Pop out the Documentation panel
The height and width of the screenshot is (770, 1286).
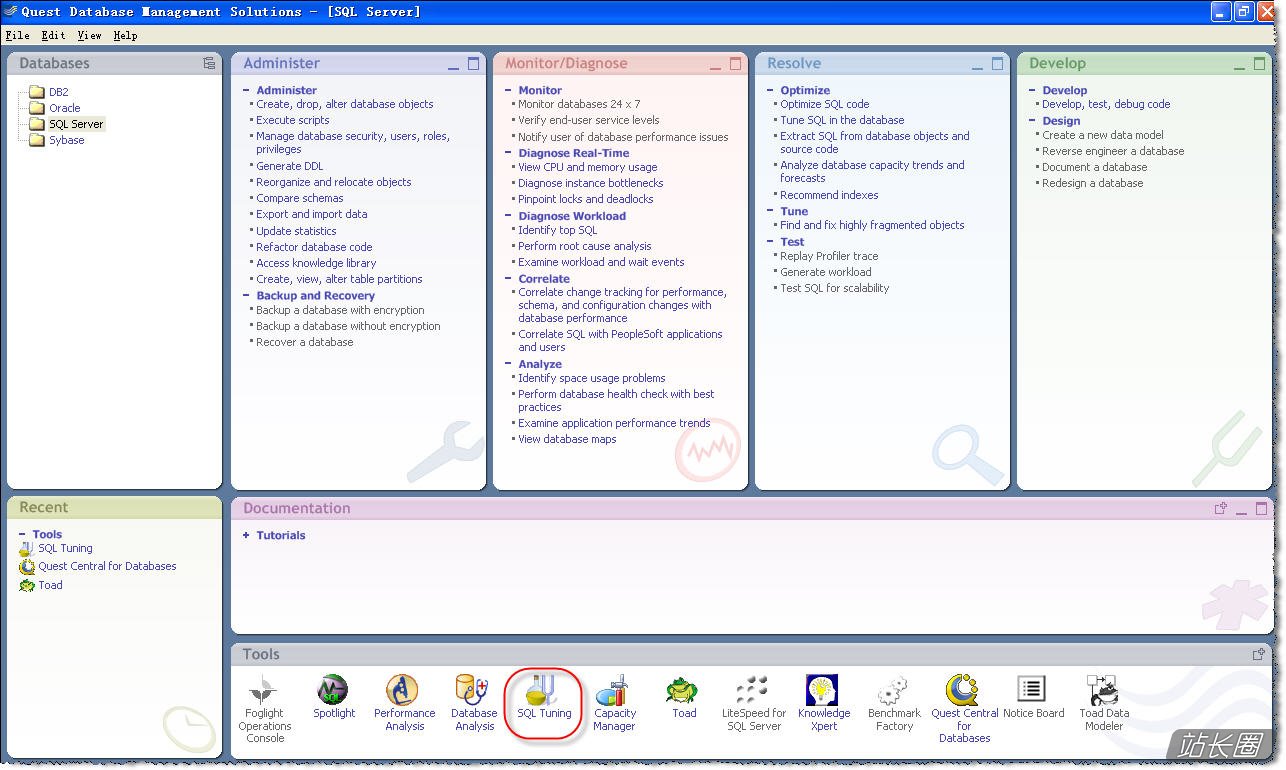1221,509
